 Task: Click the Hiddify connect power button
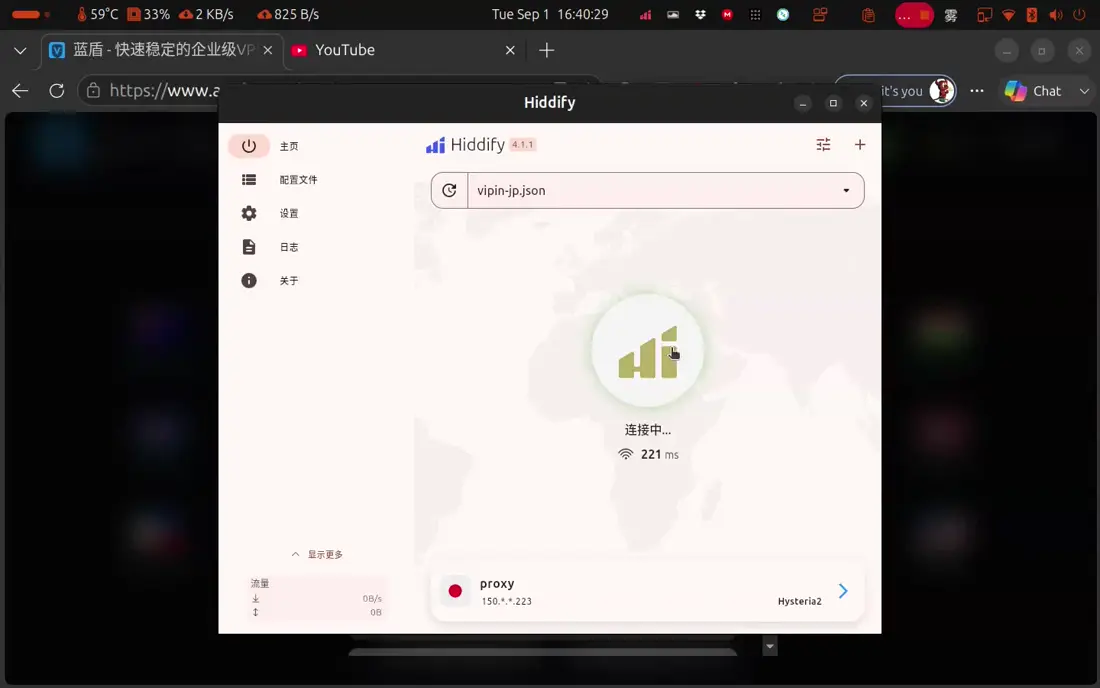click(x=648, y=351)
